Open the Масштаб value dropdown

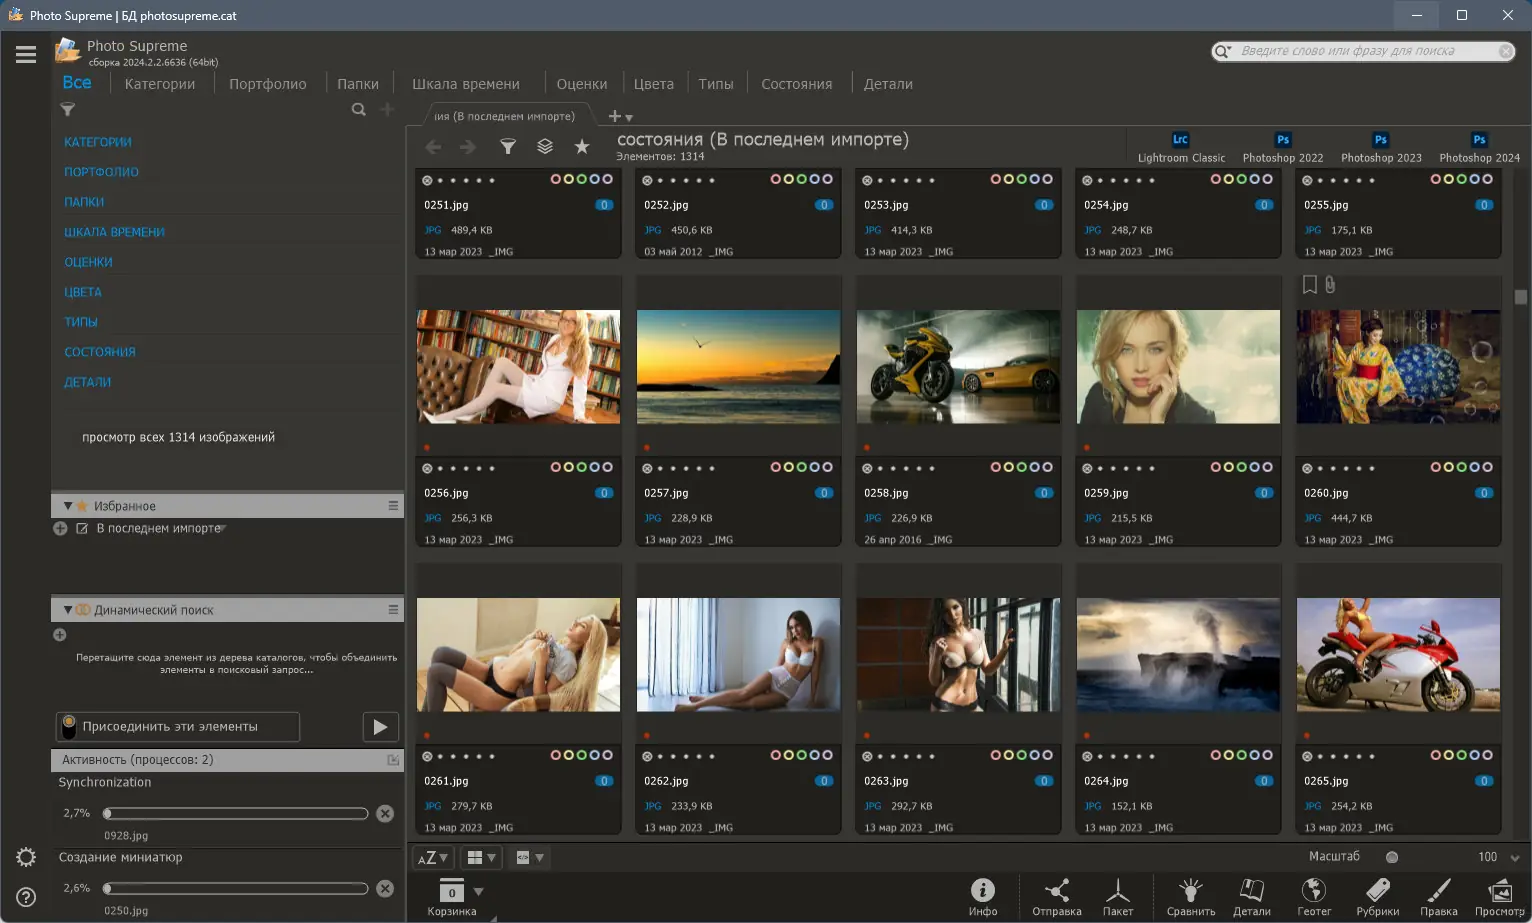1515,858
